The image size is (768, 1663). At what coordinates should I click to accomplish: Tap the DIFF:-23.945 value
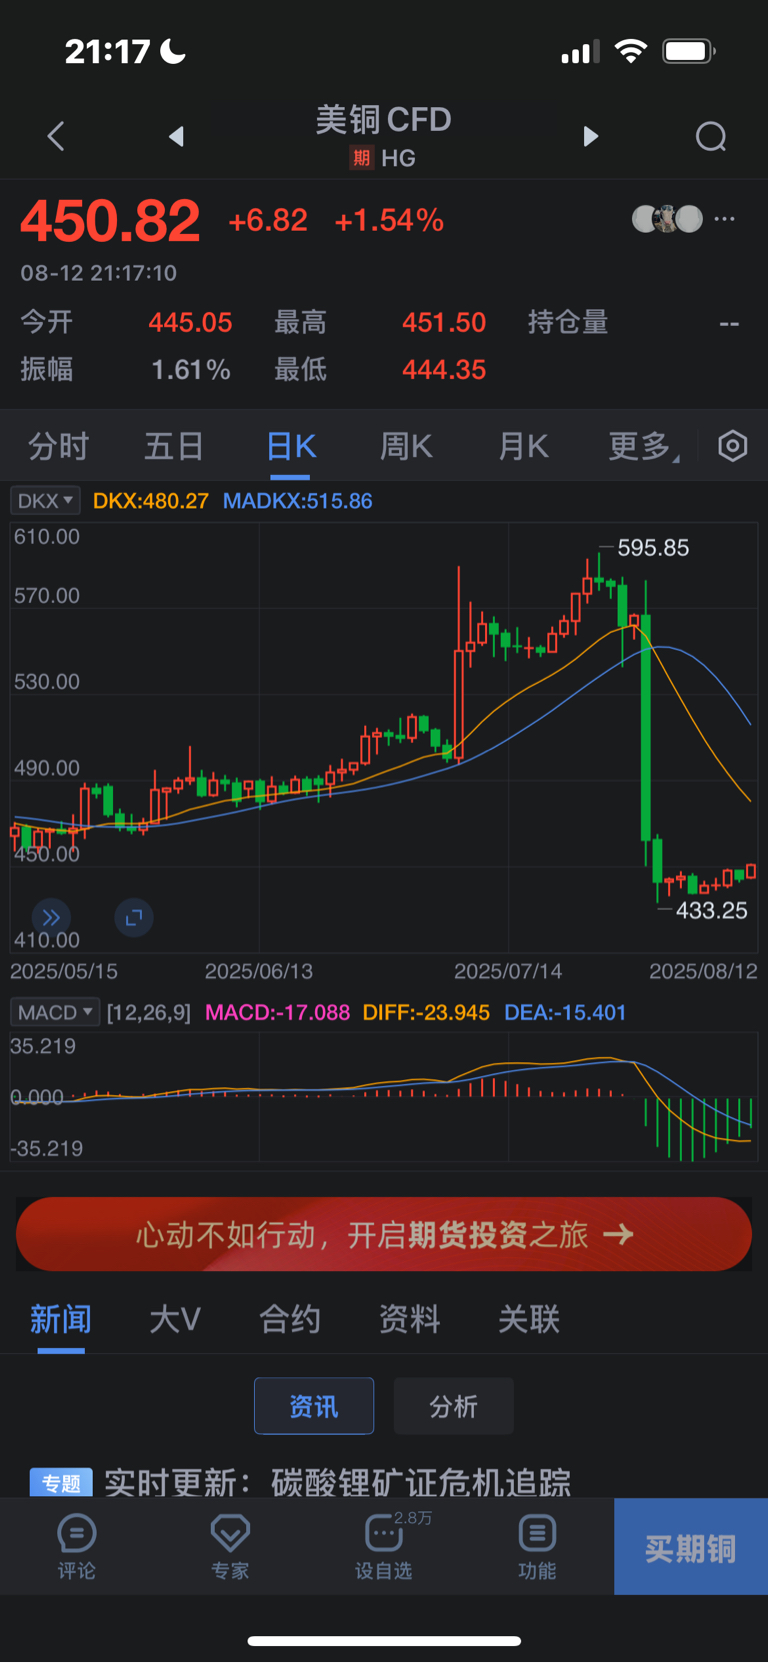coord(426,1012)
